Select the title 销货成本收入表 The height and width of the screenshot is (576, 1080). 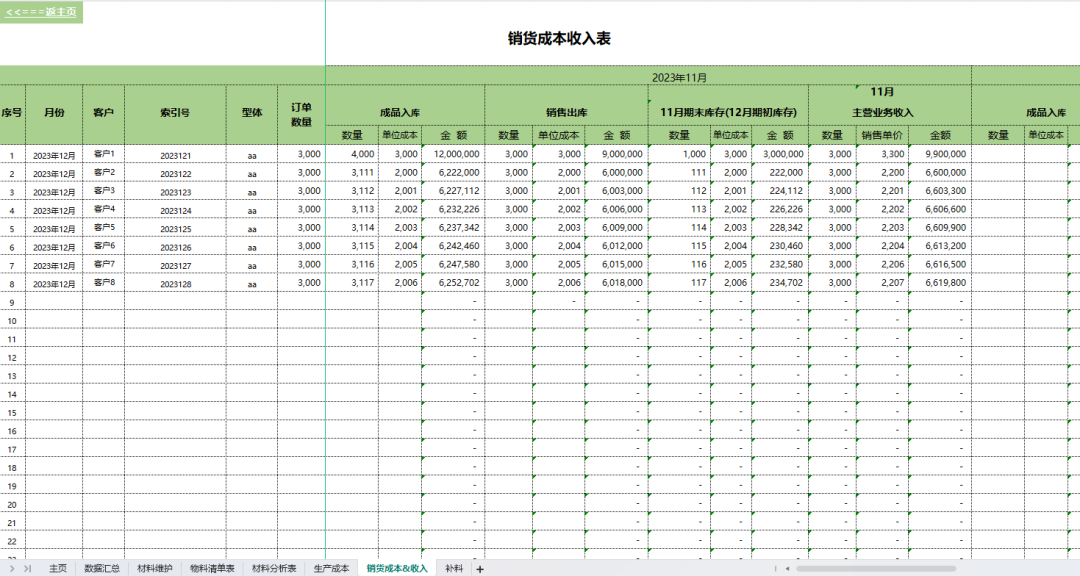pos(559,39)
